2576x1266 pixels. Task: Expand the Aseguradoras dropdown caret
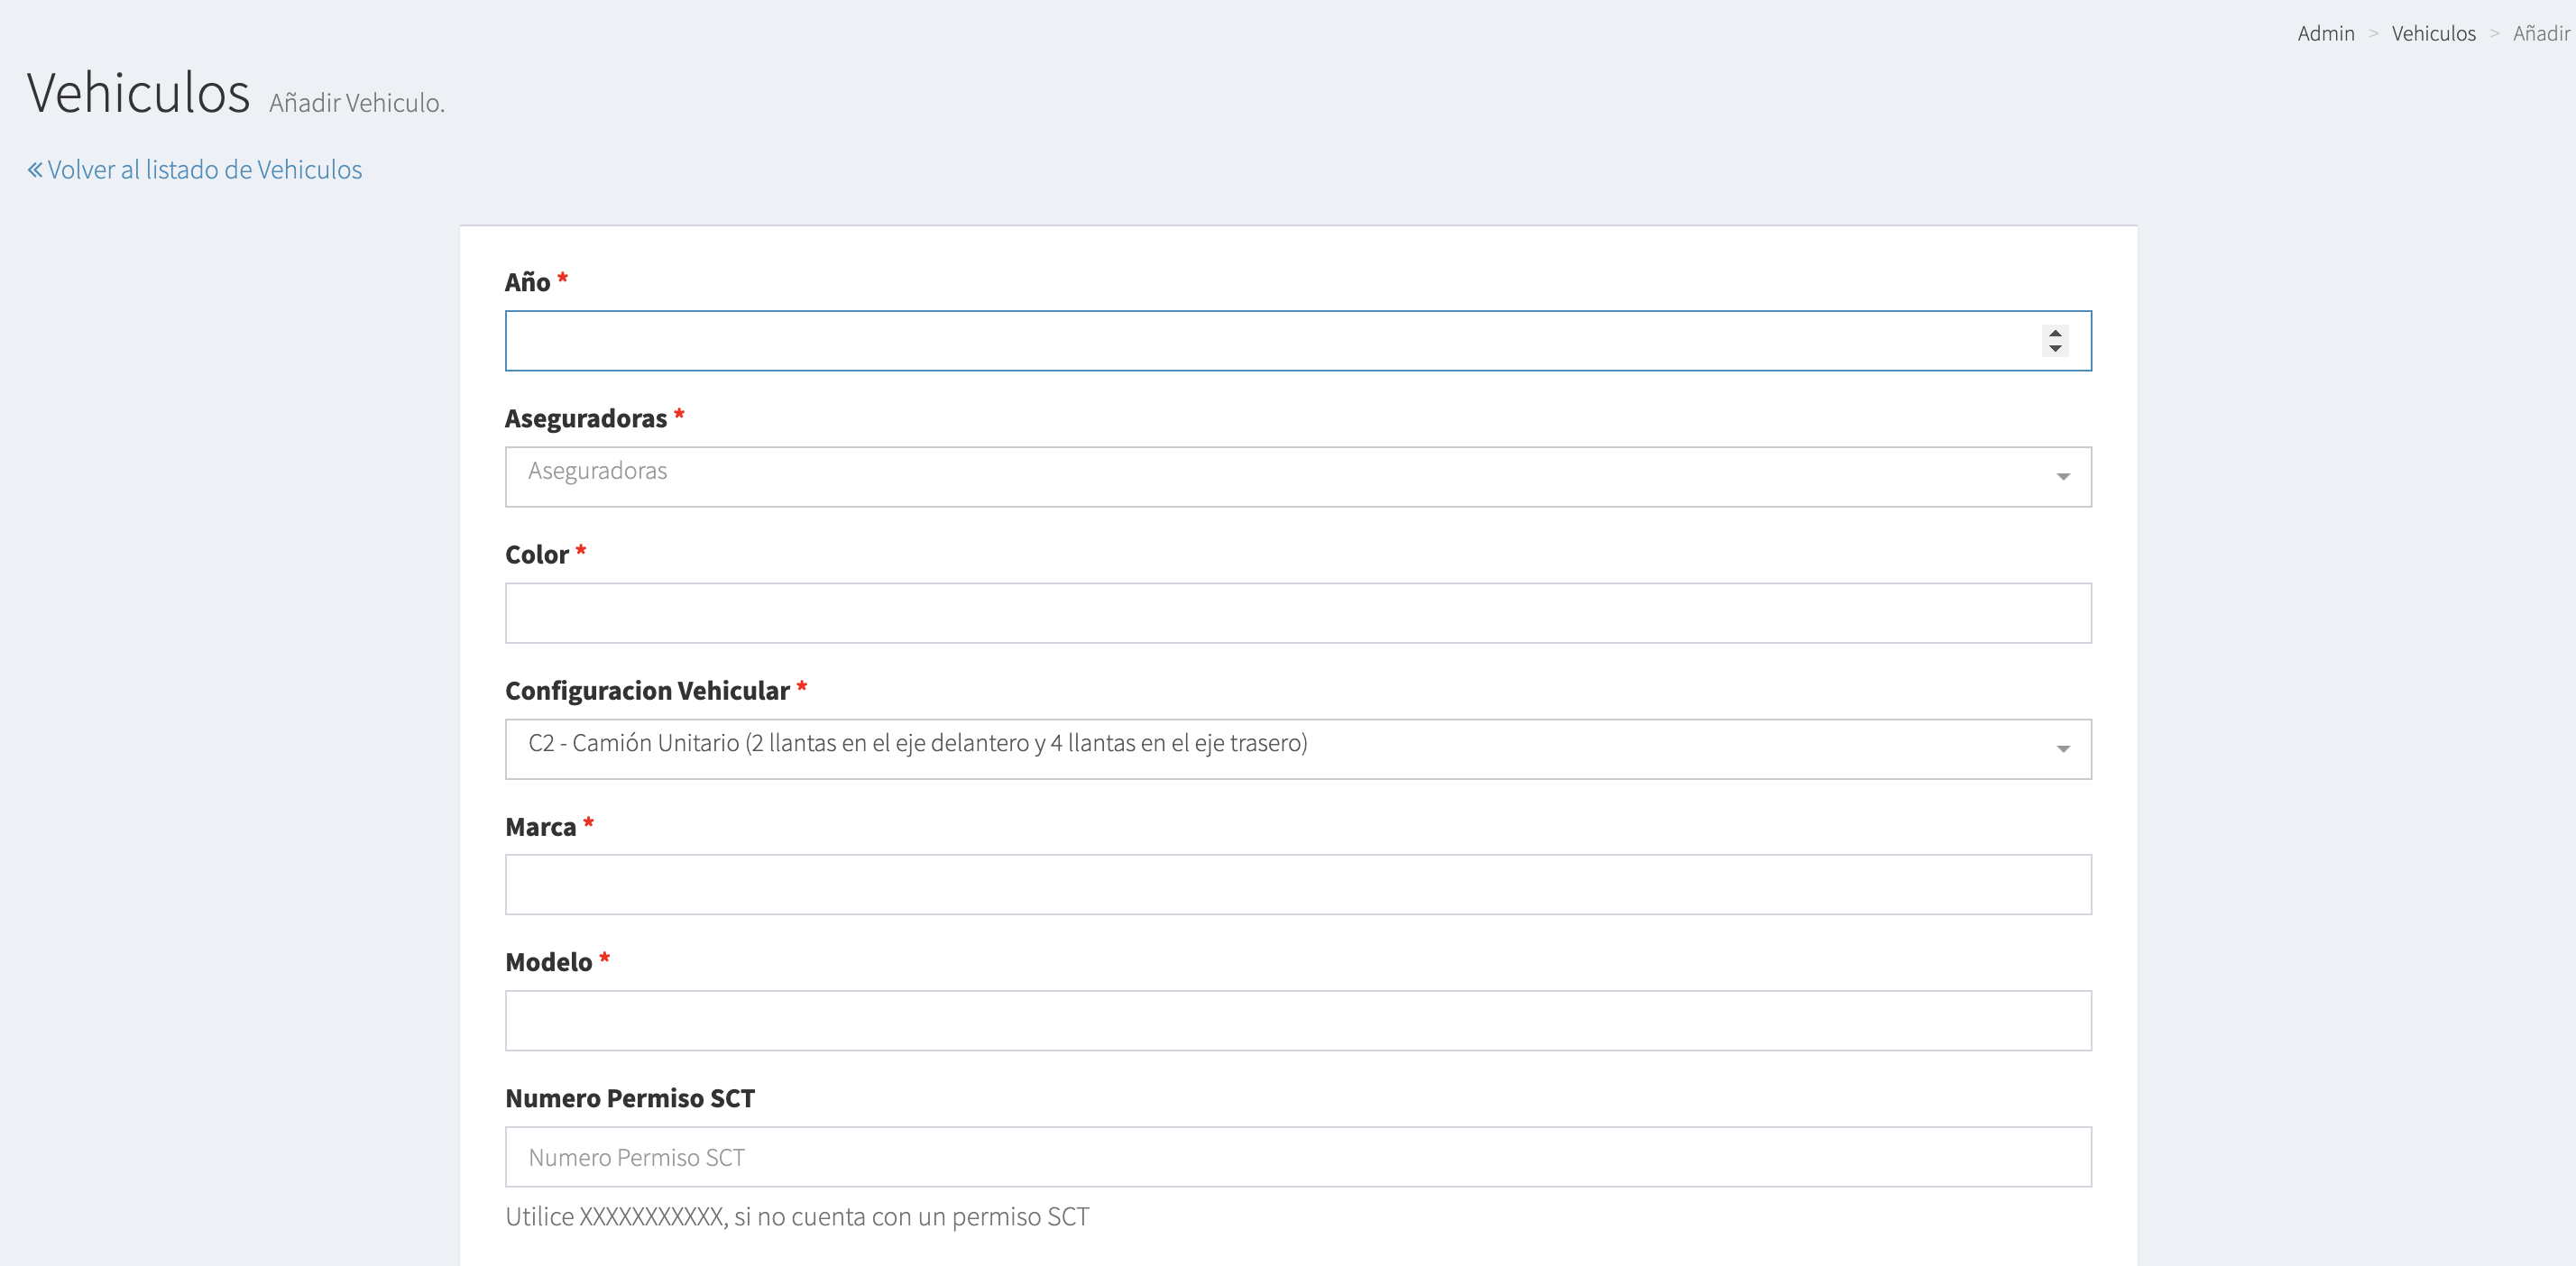(2062, 477)
